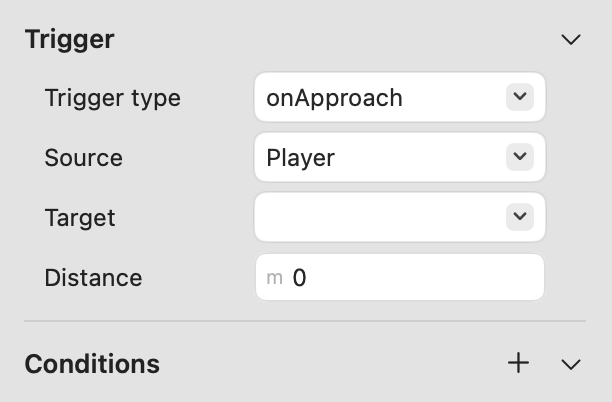Viewport: 612px width, 402px height.
Task: Open the Trigger type dropdown arrow
Action: (x=519, y=97)
